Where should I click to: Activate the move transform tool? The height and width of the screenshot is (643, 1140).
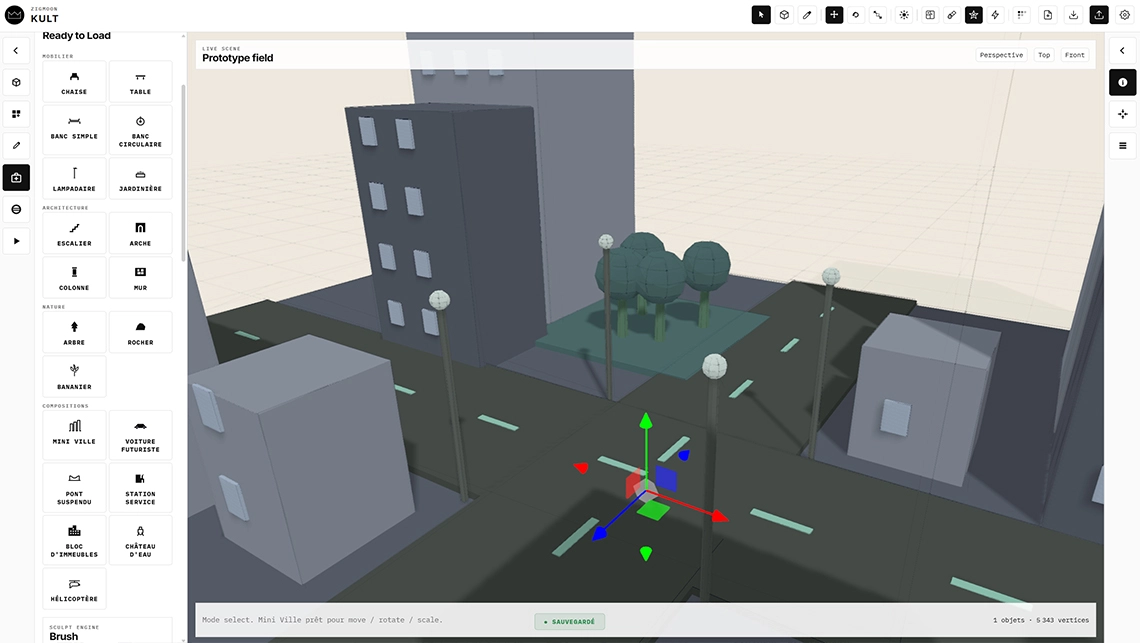pyautogui.click(x=834, y=15)
